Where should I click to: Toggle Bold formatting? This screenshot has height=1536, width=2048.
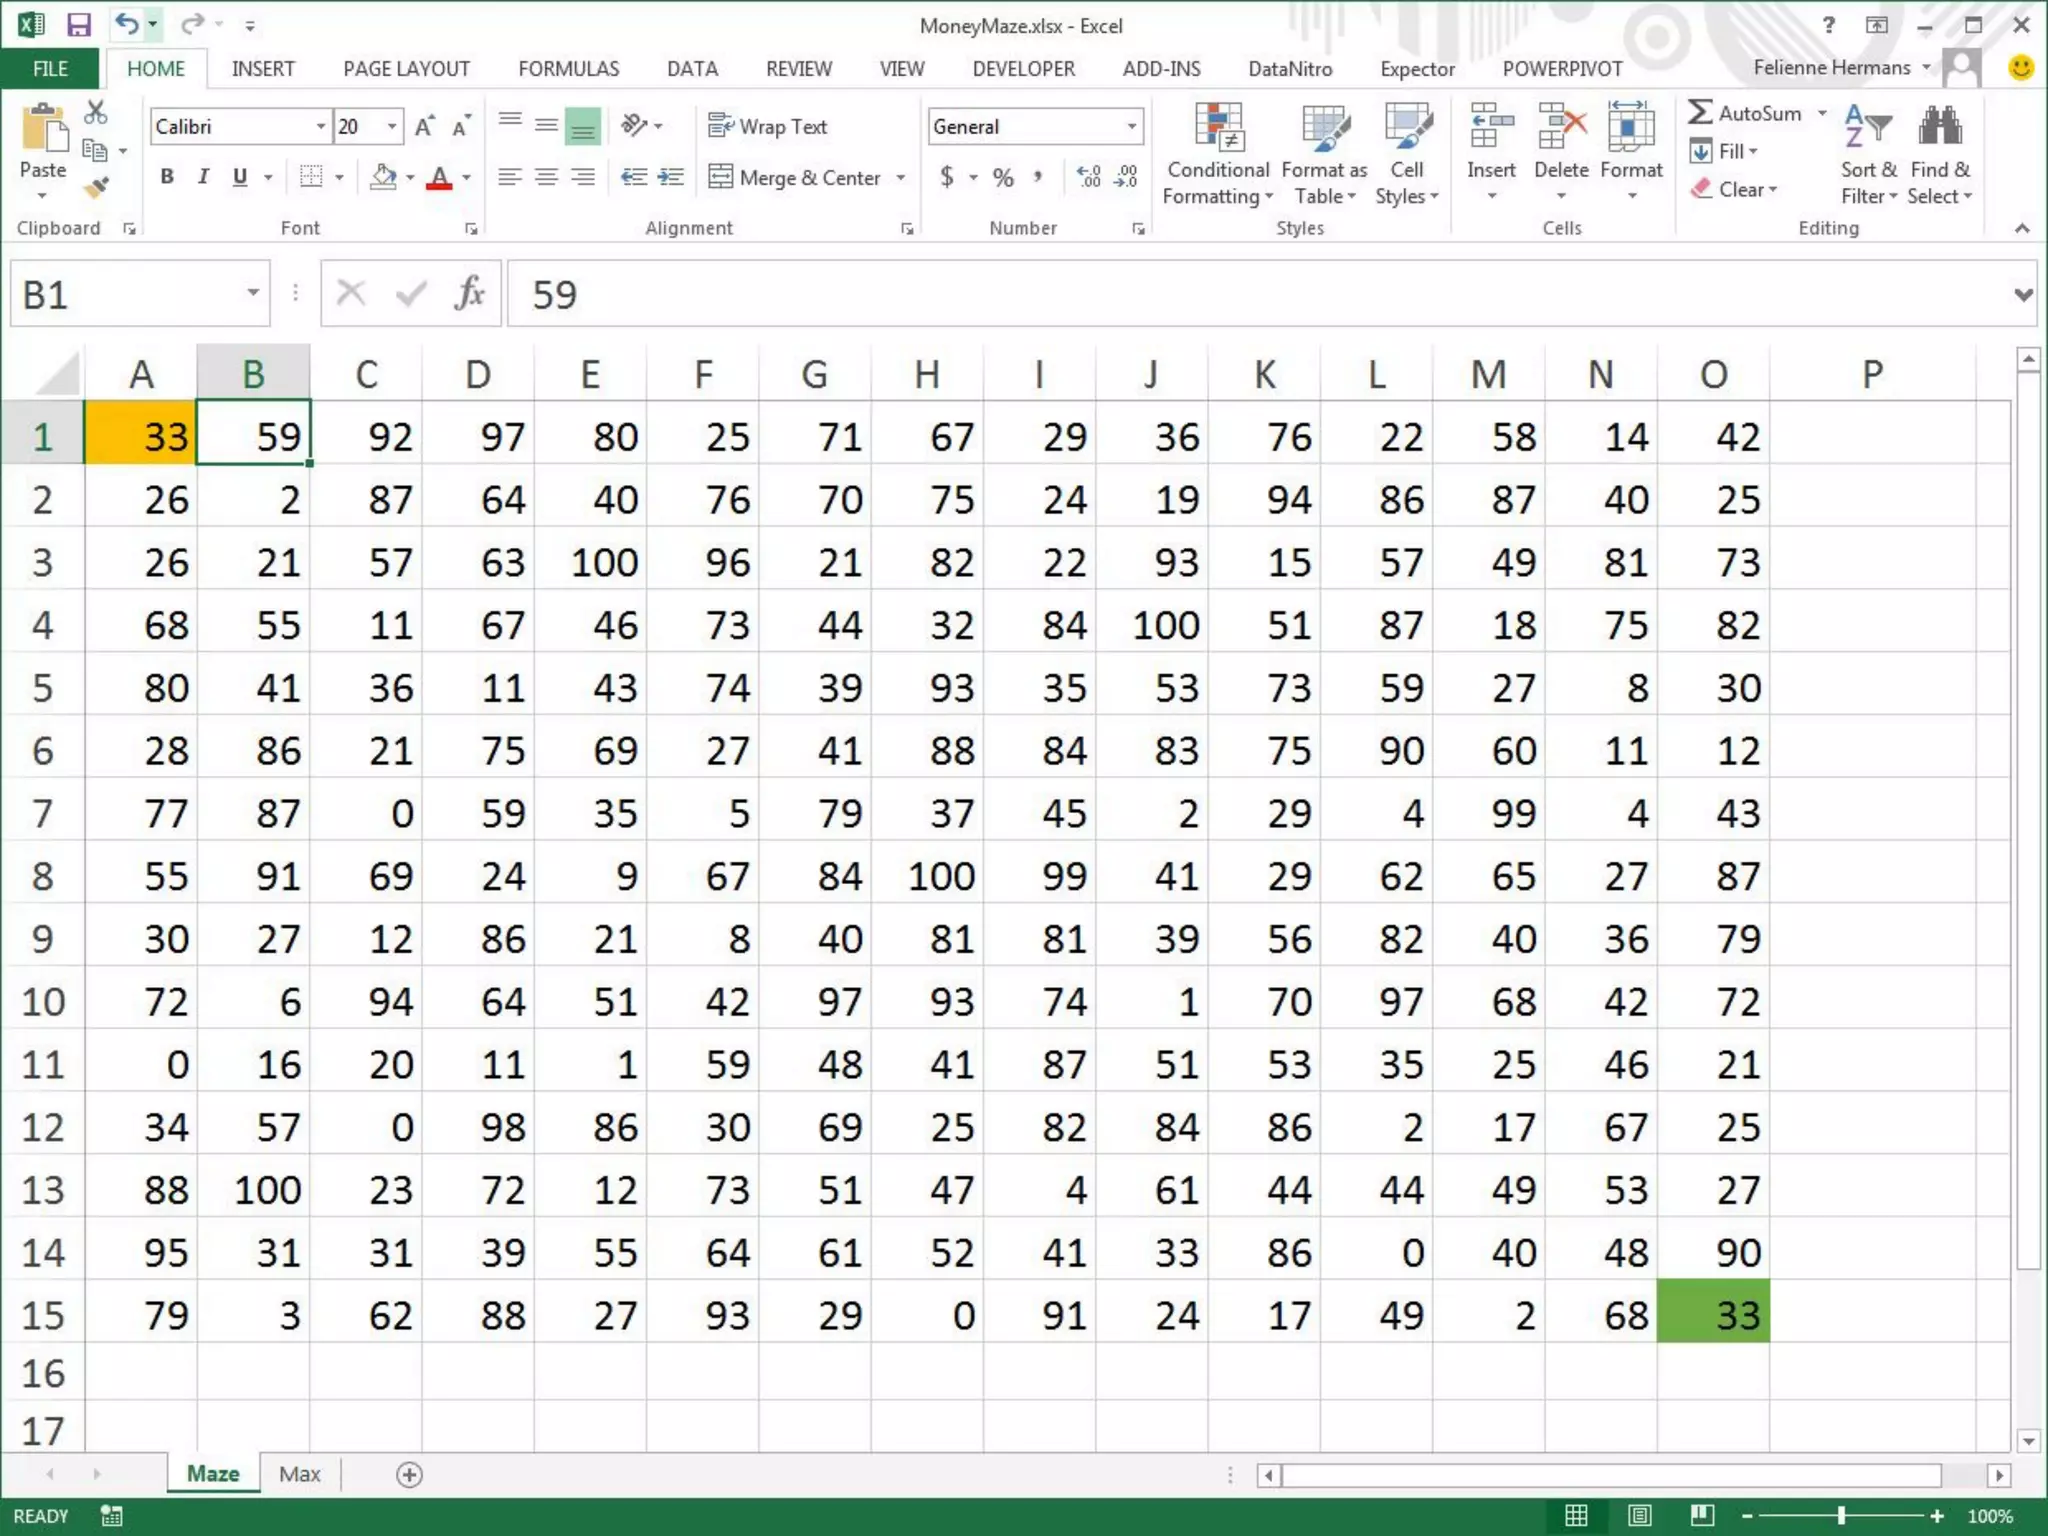167,177
